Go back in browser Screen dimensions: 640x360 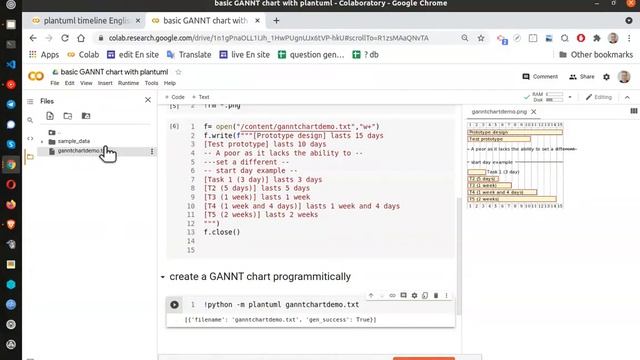[x=33, y=38]
